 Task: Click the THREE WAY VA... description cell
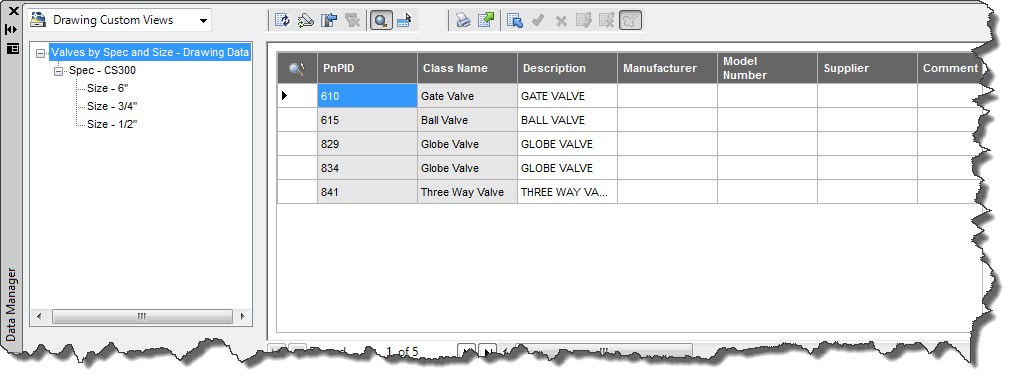568,192
